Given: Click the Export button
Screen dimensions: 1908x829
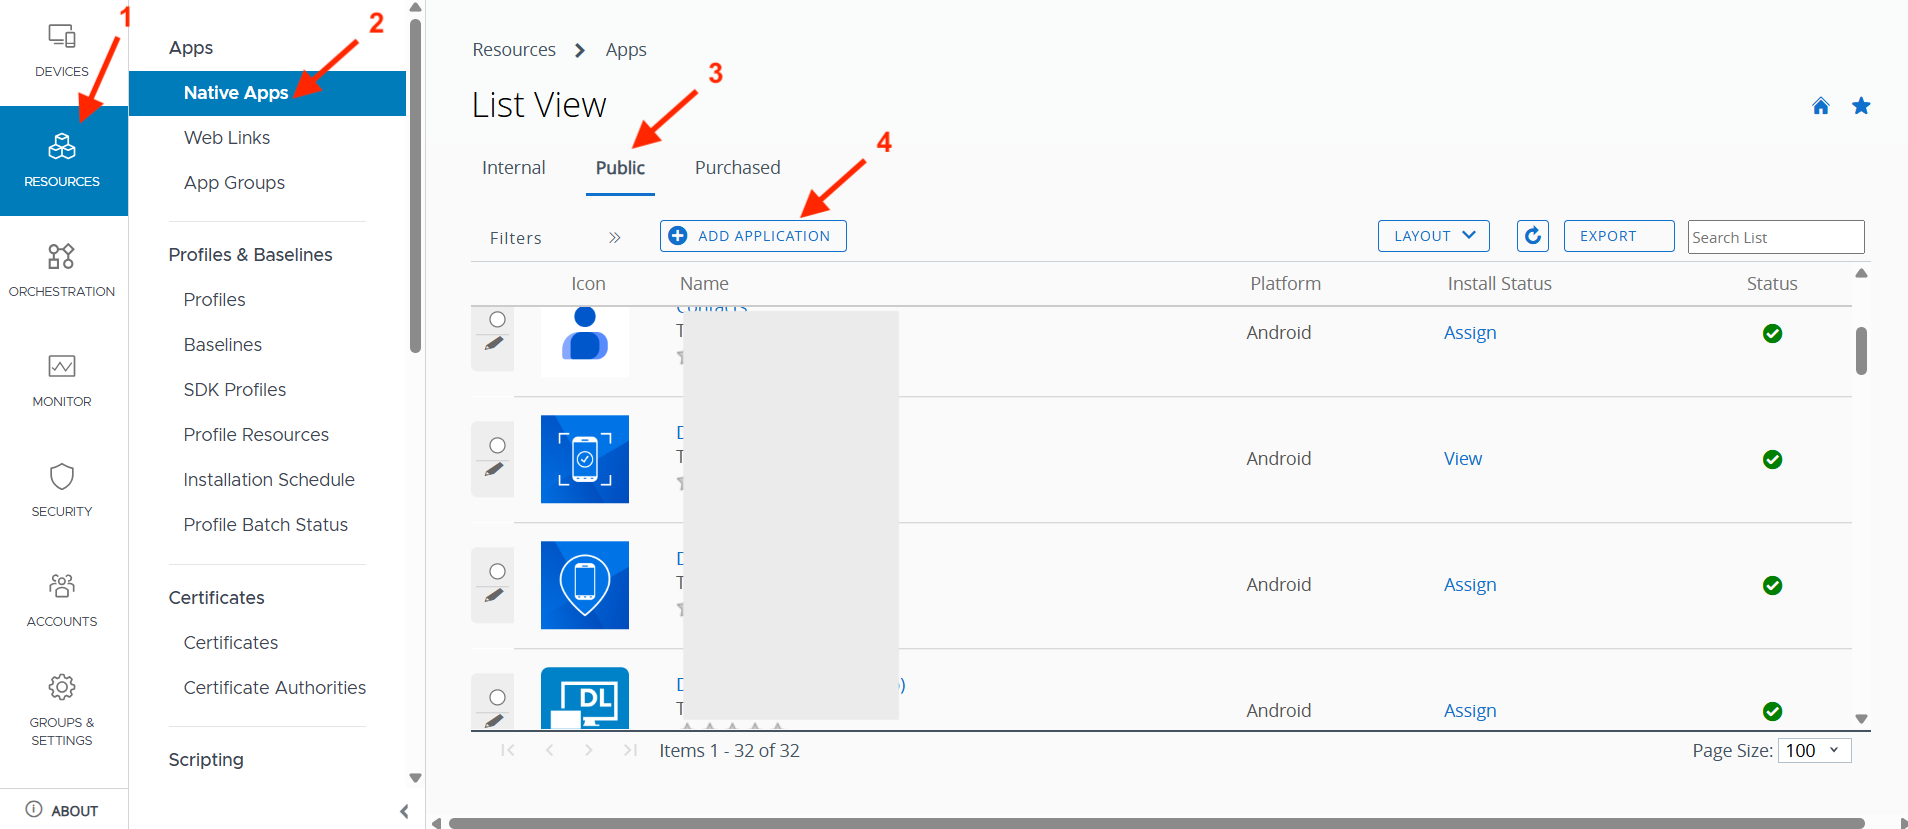Looking at the screenshot, I should 1618,236.
